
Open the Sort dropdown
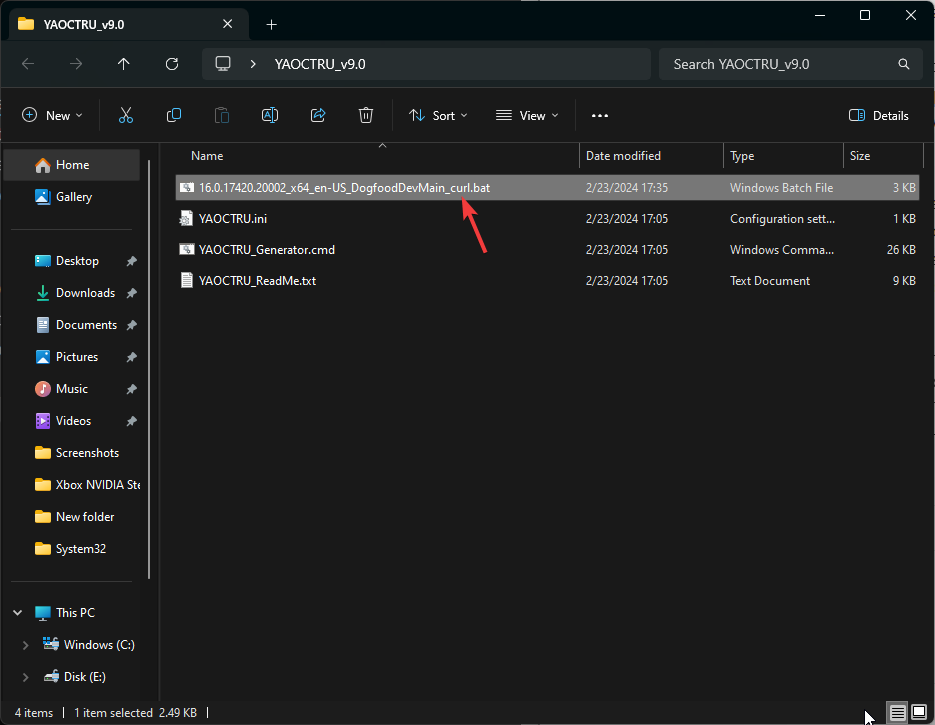[x=438, y=115]
